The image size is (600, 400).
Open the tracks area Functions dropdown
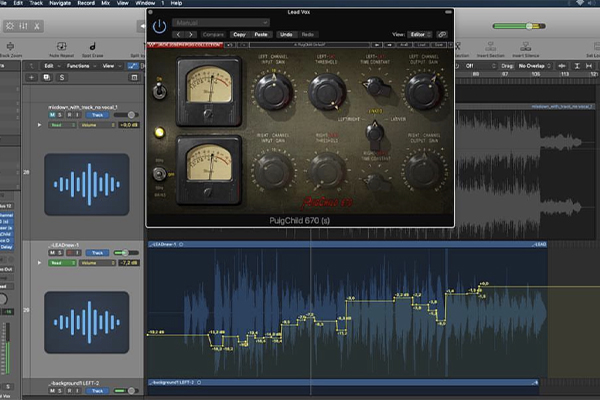(x=81, y=66)
